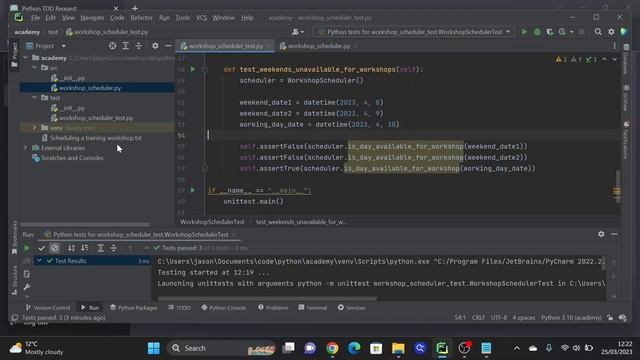
Task: Collapse the academy root folder
Action: (x=26, y=58)
